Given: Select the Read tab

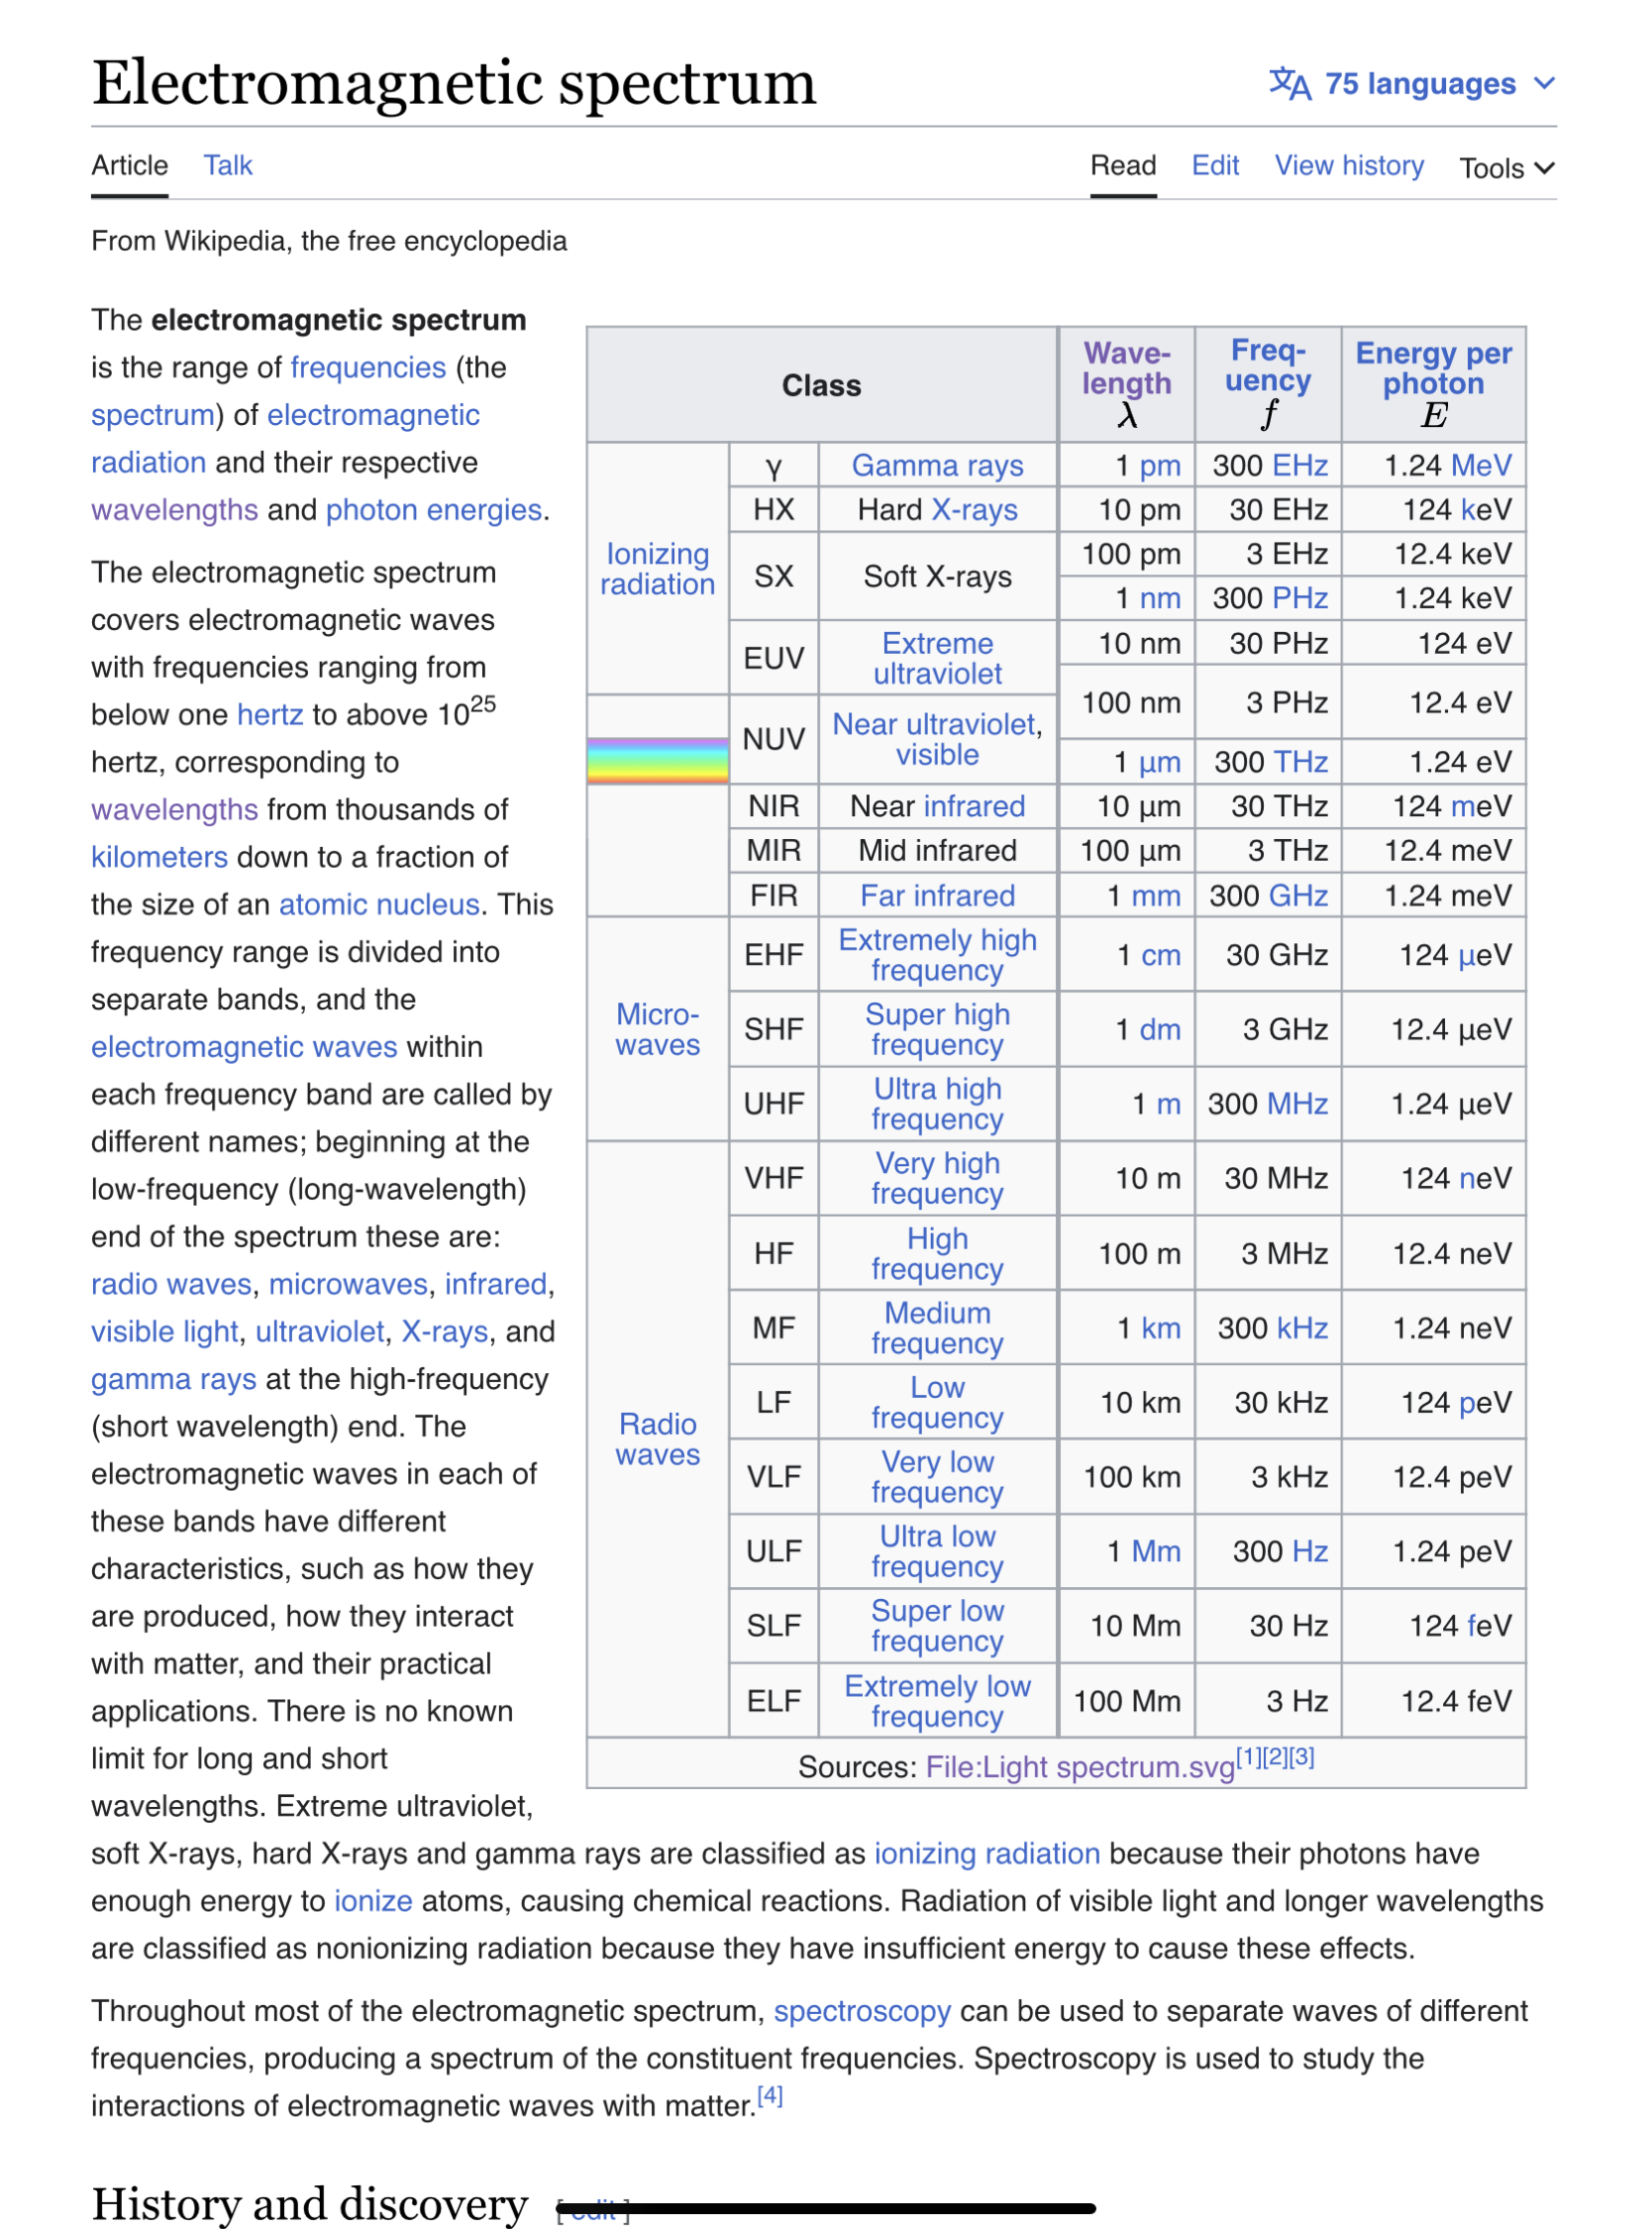Looking at the screenshot, I should tap(1122, 165).
